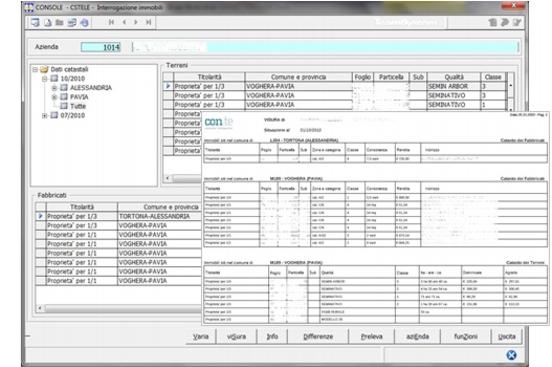Expand the ALESSANDRIA tree node
552x367 pixels.
[x=54, y=88]
